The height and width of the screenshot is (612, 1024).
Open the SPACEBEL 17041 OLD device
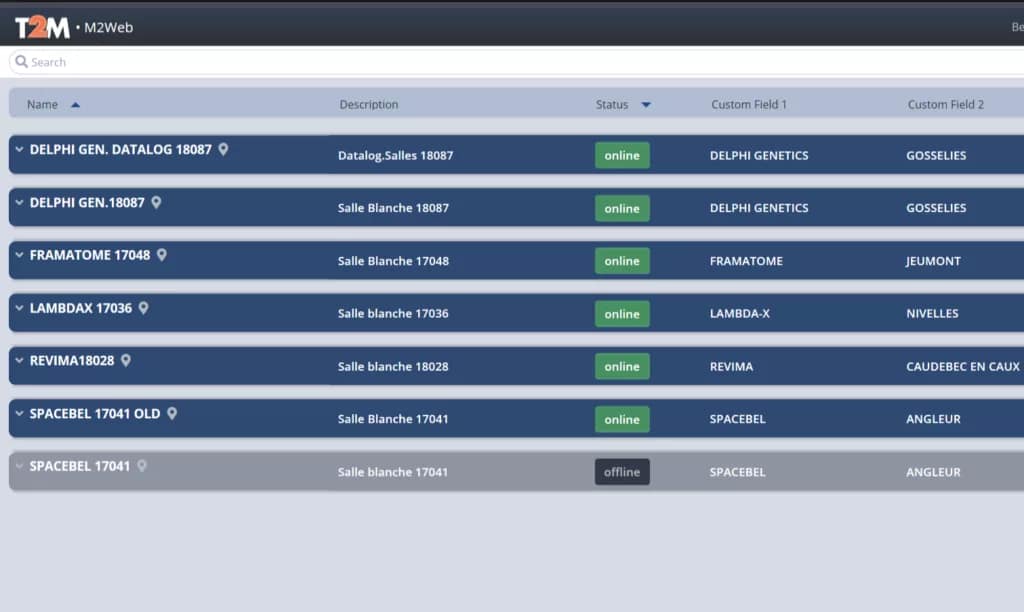click(95, 413)
